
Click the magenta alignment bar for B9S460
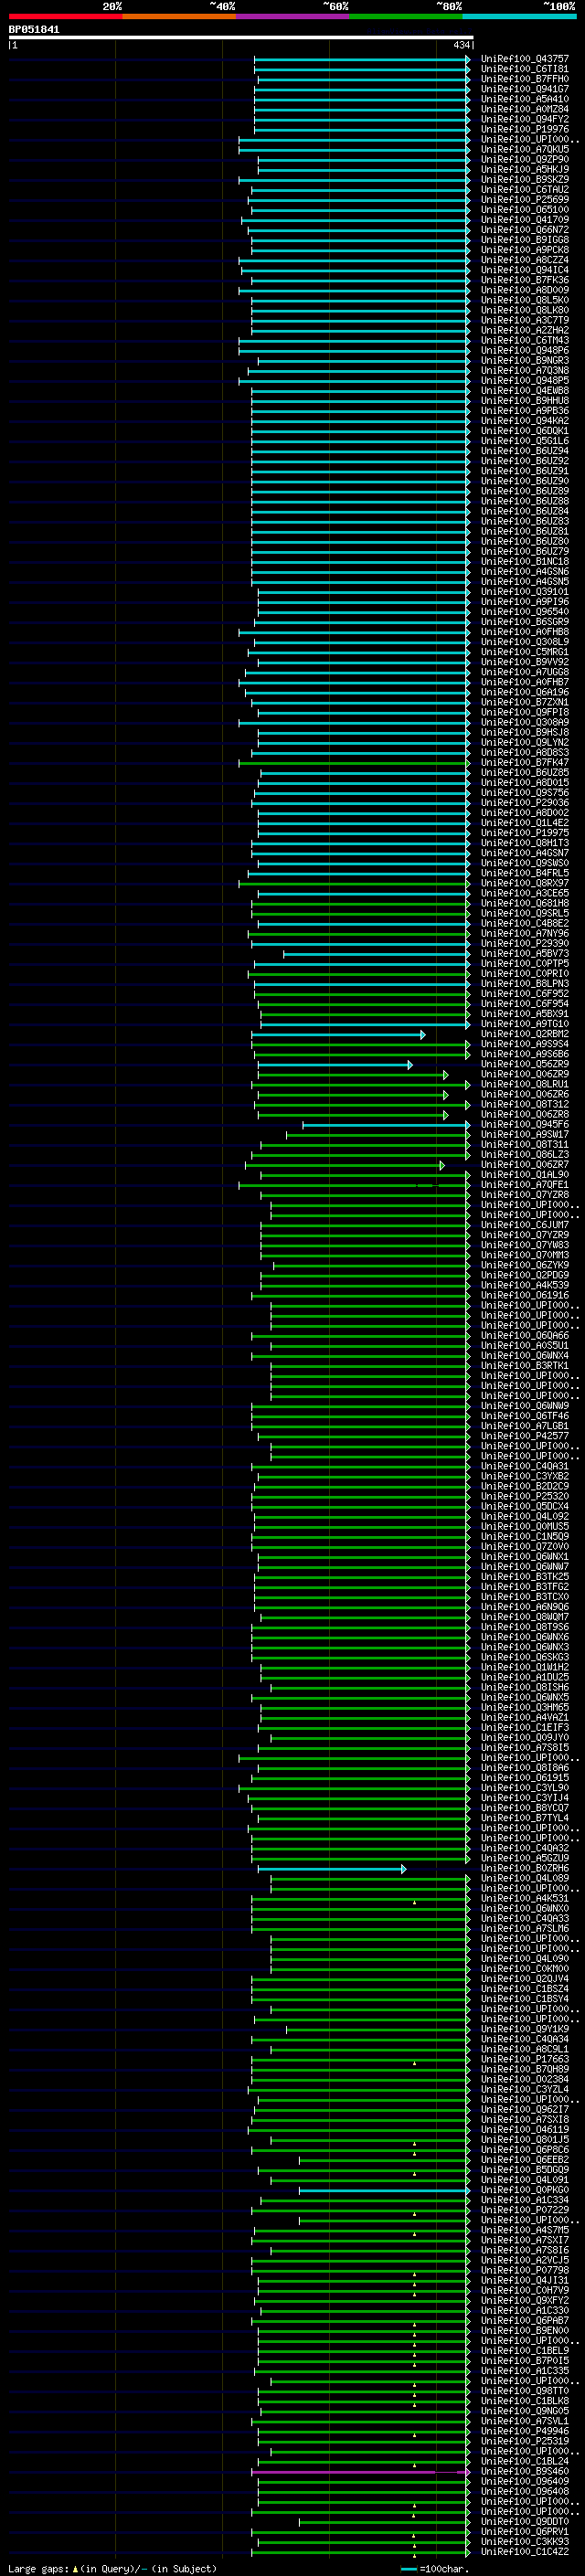tap(360, 2472)
